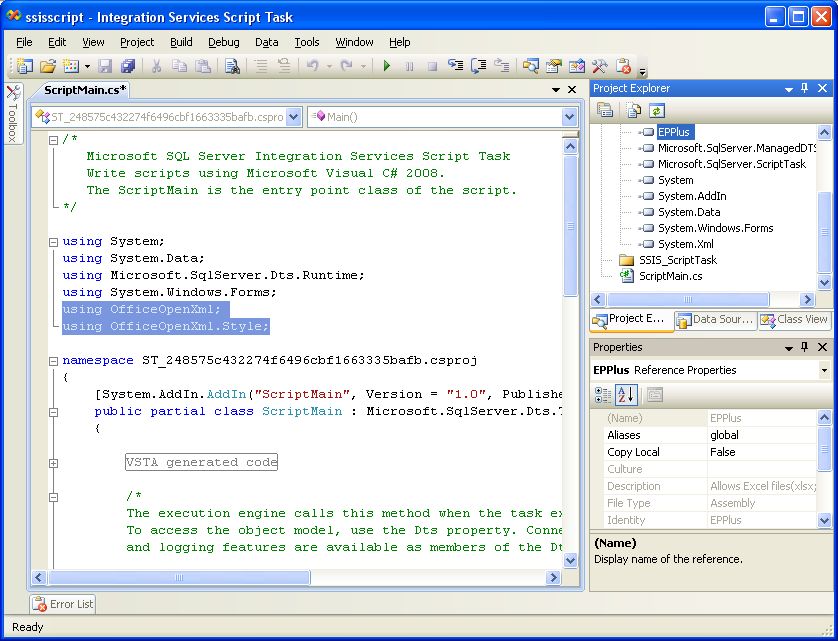Click the Properties icon in Project Explorer
Image resolution: width=838 pixels, height=641 pixels.
(606, 111)
